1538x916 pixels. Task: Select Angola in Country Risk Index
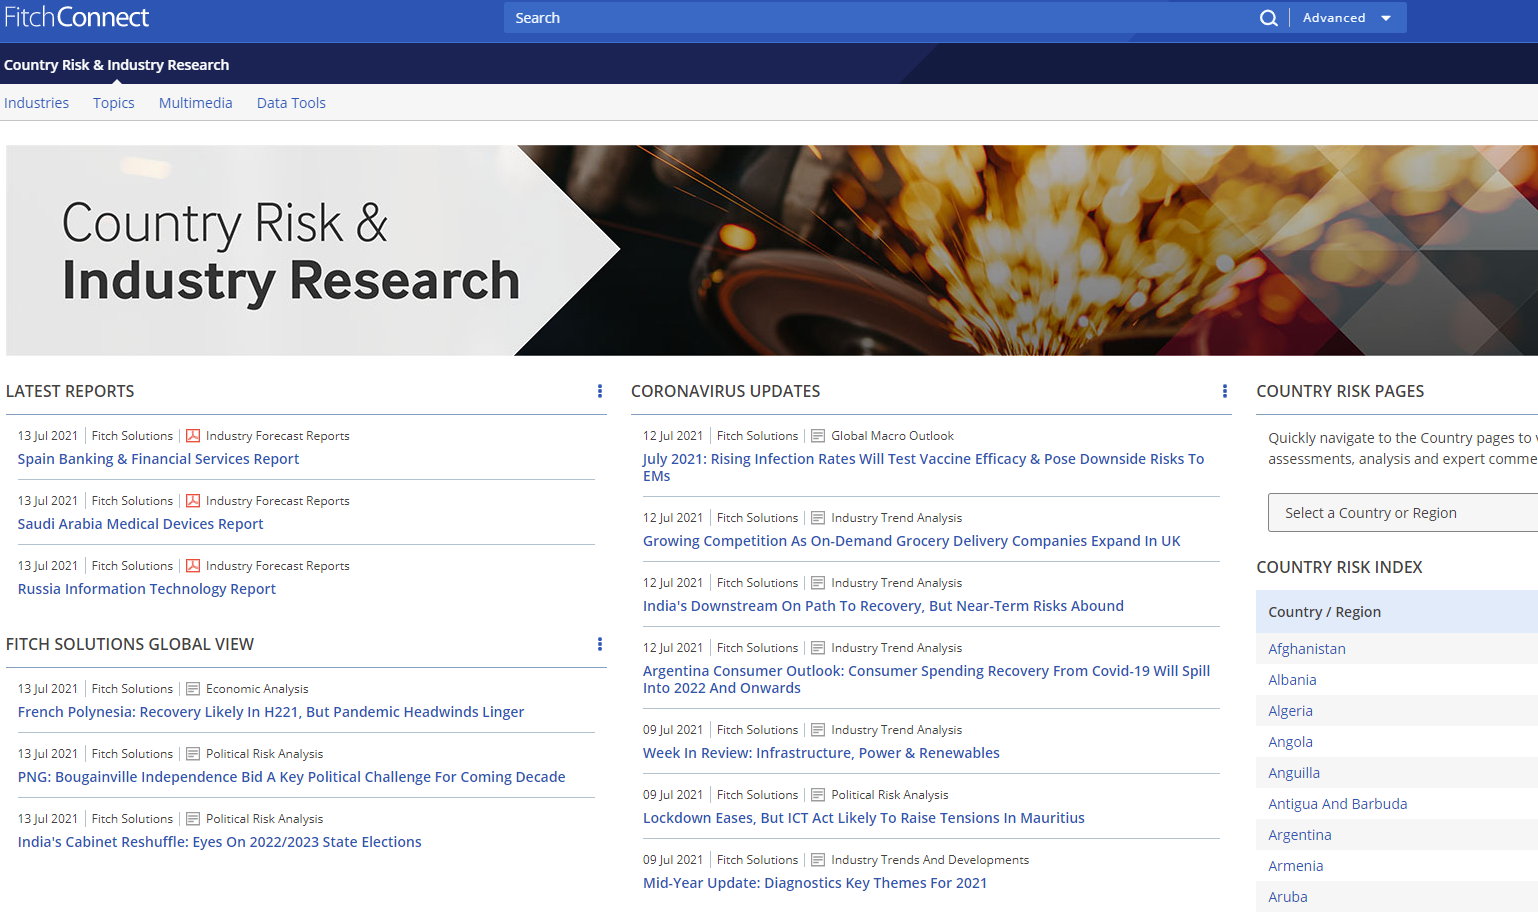(x=1290, y=742)
